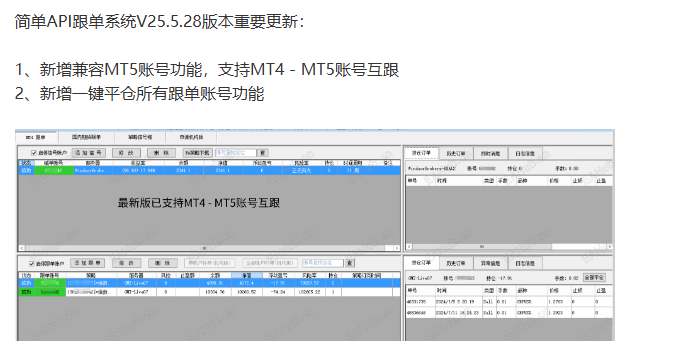
Task: Click left arrow of signal table horizontal scrollbar
Action: pos(22,248)
